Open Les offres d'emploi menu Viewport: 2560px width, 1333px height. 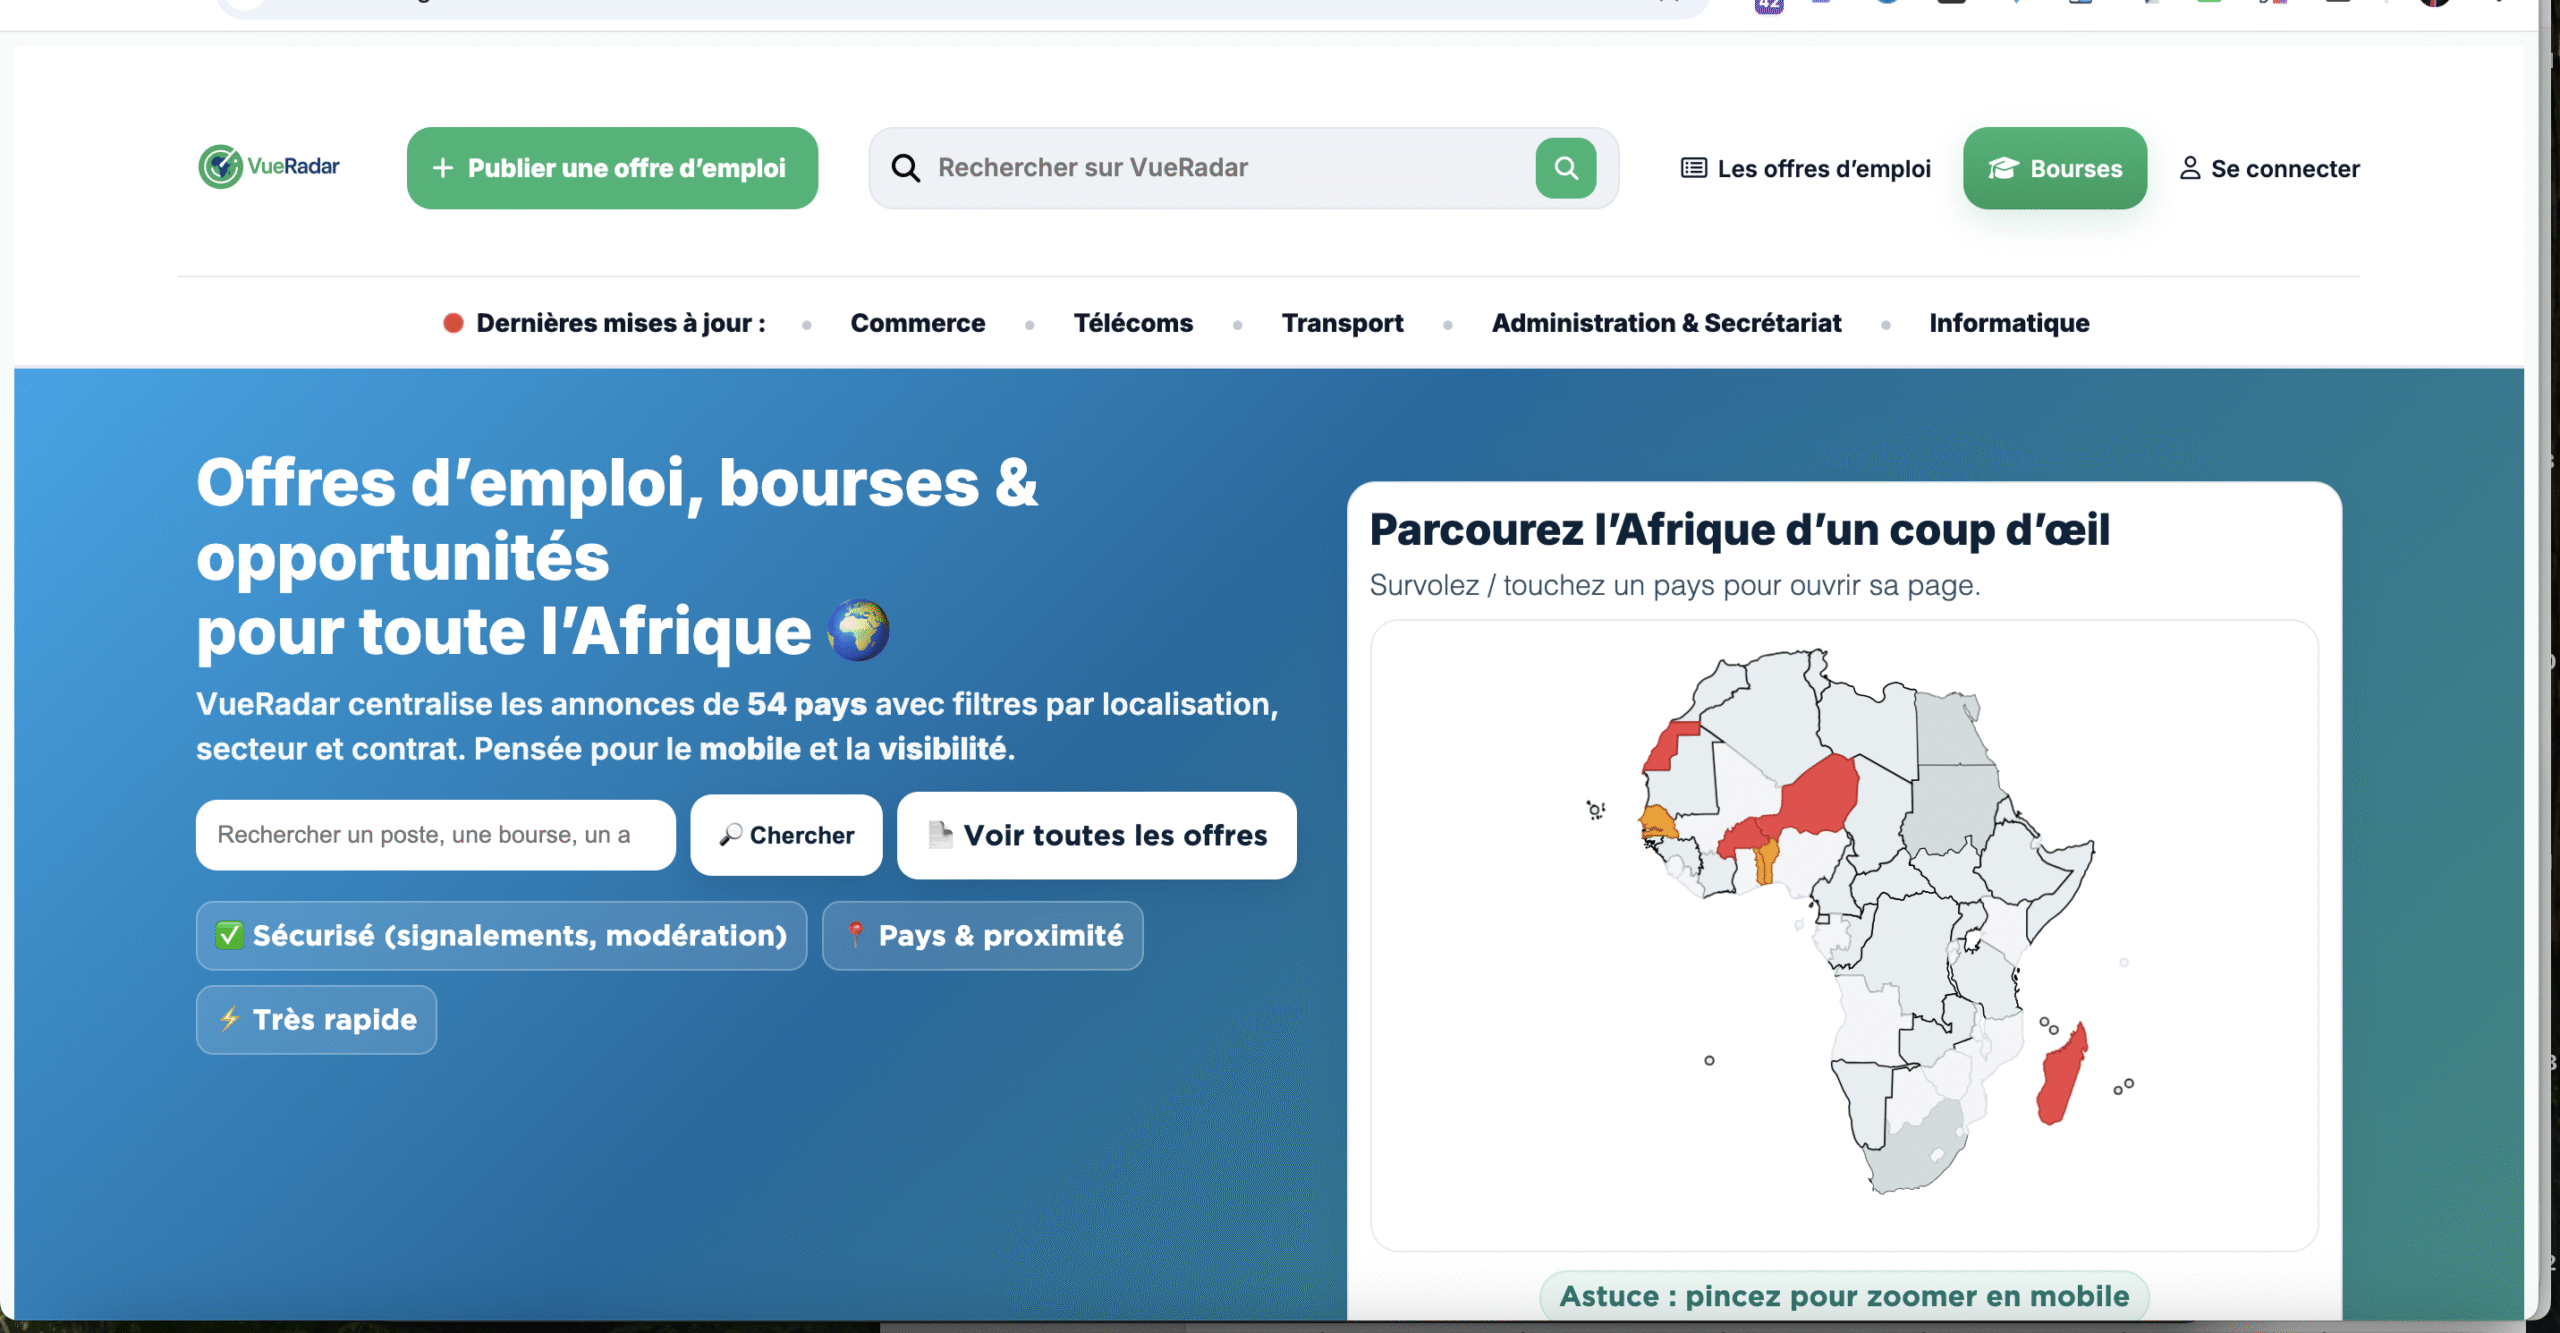coord(1806,168)
